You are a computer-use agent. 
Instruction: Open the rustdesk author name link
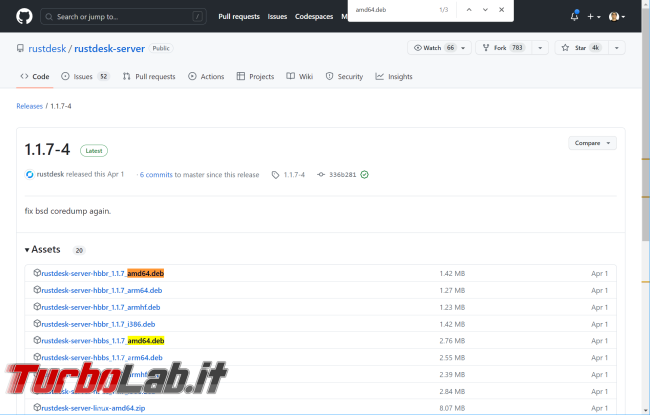point(50,175)
